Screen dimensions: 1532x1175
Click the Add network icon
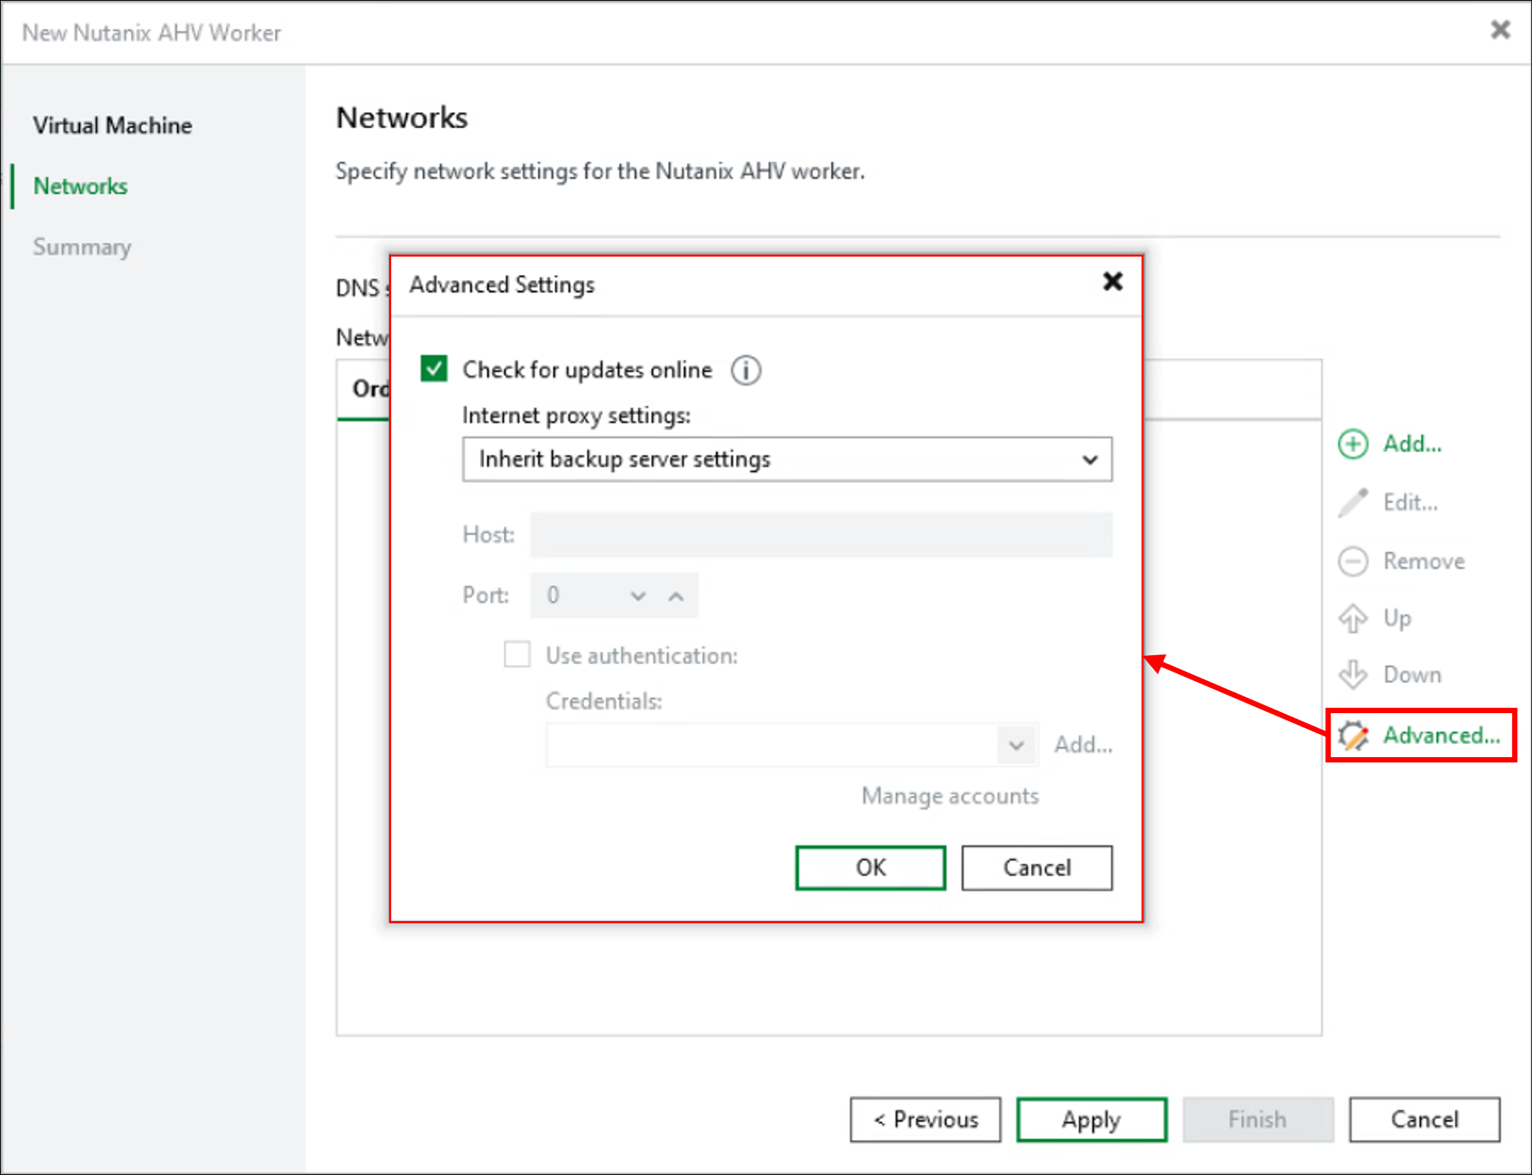[x=1353, y=443]
